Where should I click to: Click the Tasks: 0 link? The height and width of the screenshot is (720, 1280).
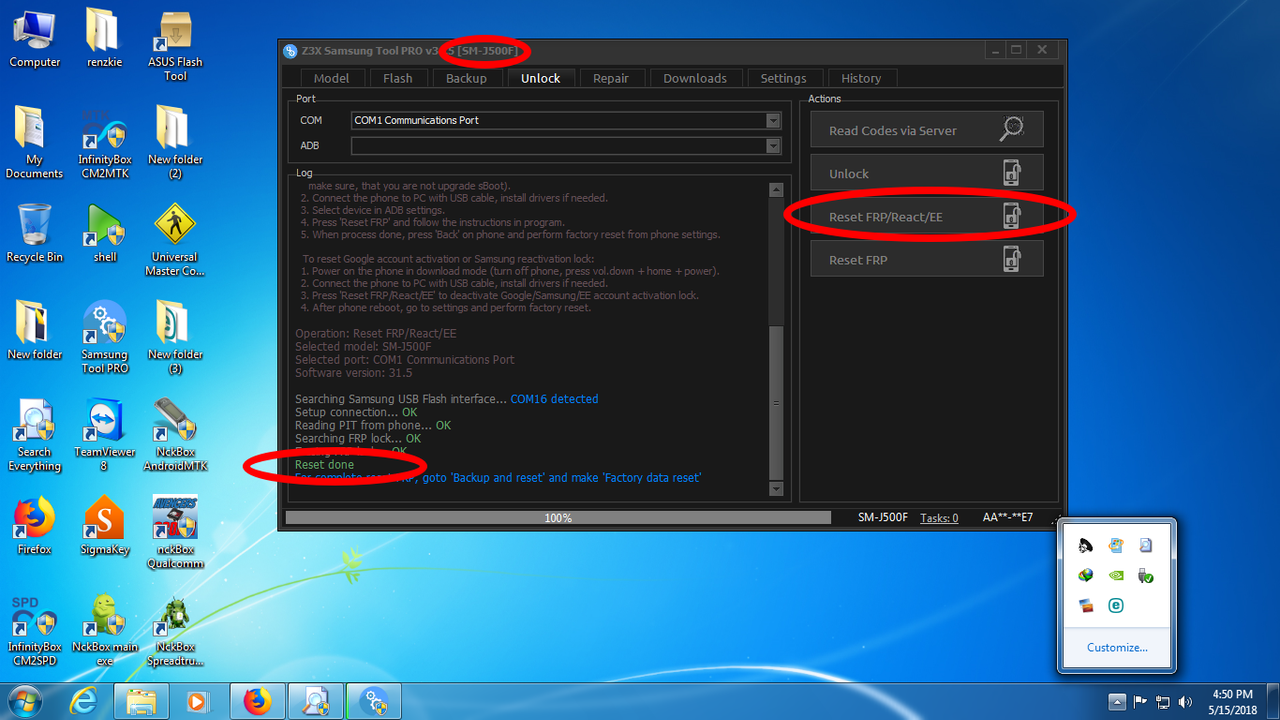(939, 518)
